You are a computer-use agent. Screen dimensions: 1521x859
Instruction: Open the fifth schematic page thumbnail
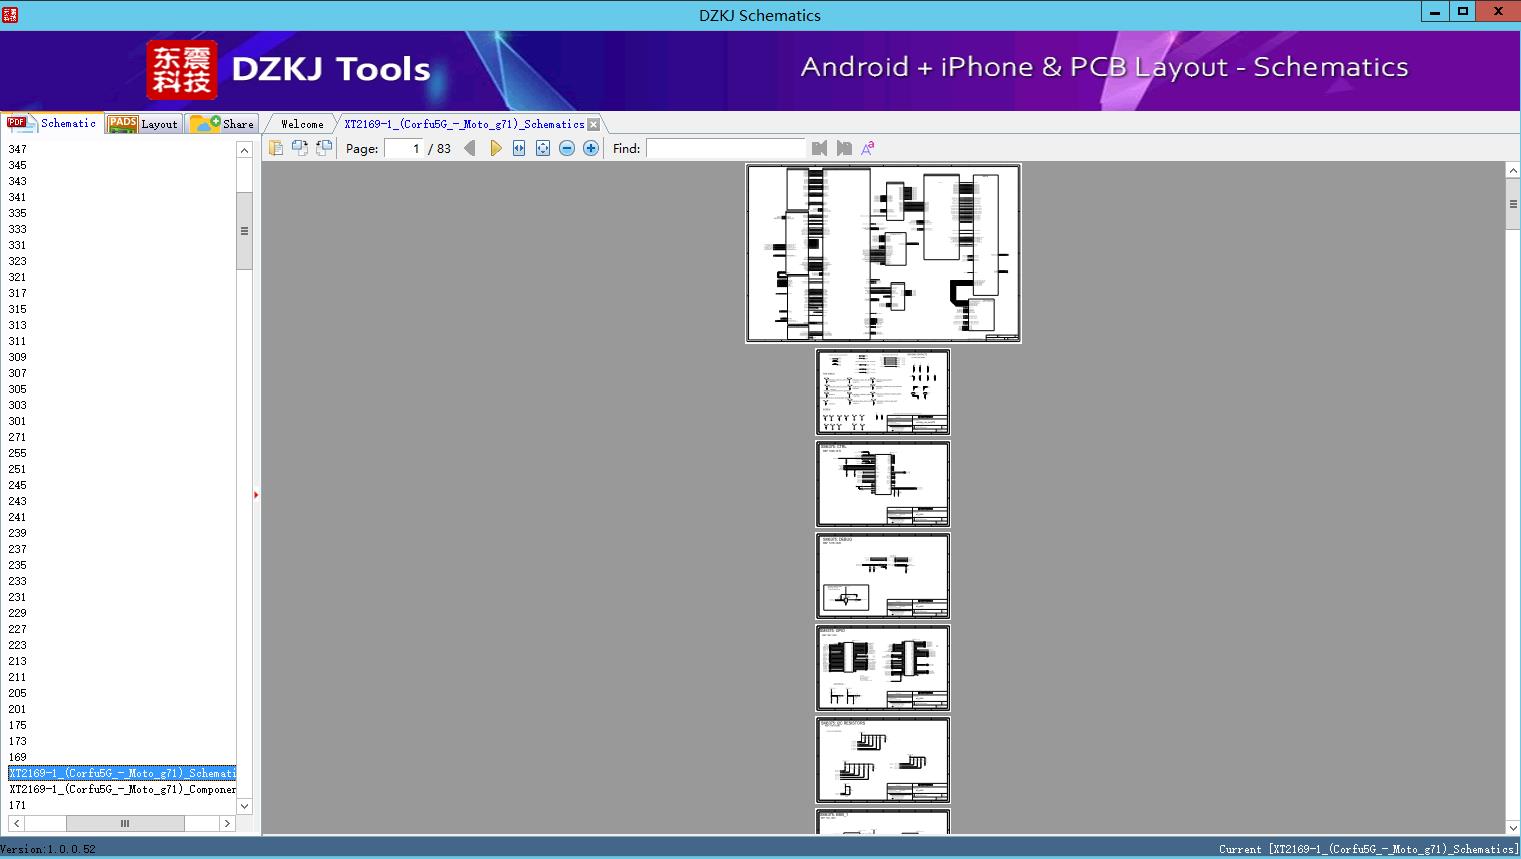pyautogui.click(x=883, y=668)
